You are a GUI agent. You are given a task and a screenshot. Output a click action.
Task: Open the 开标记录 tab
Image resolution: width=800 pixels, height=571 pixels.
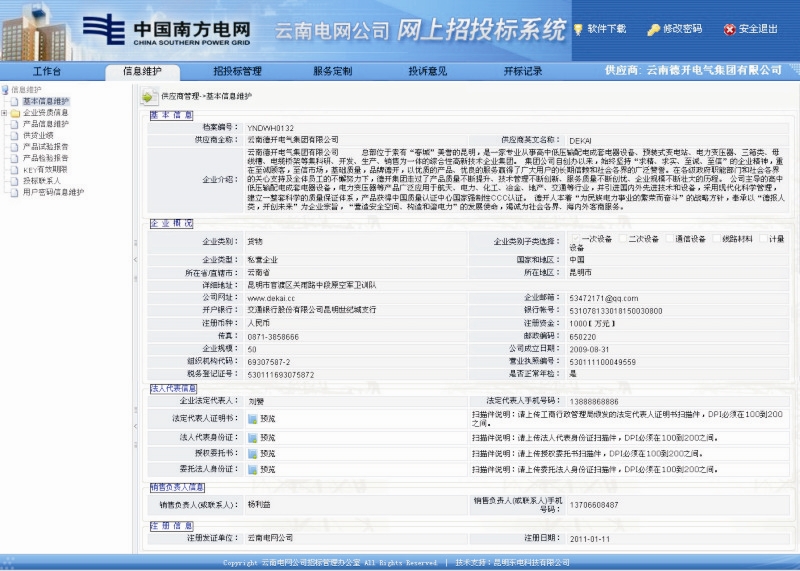522,71
